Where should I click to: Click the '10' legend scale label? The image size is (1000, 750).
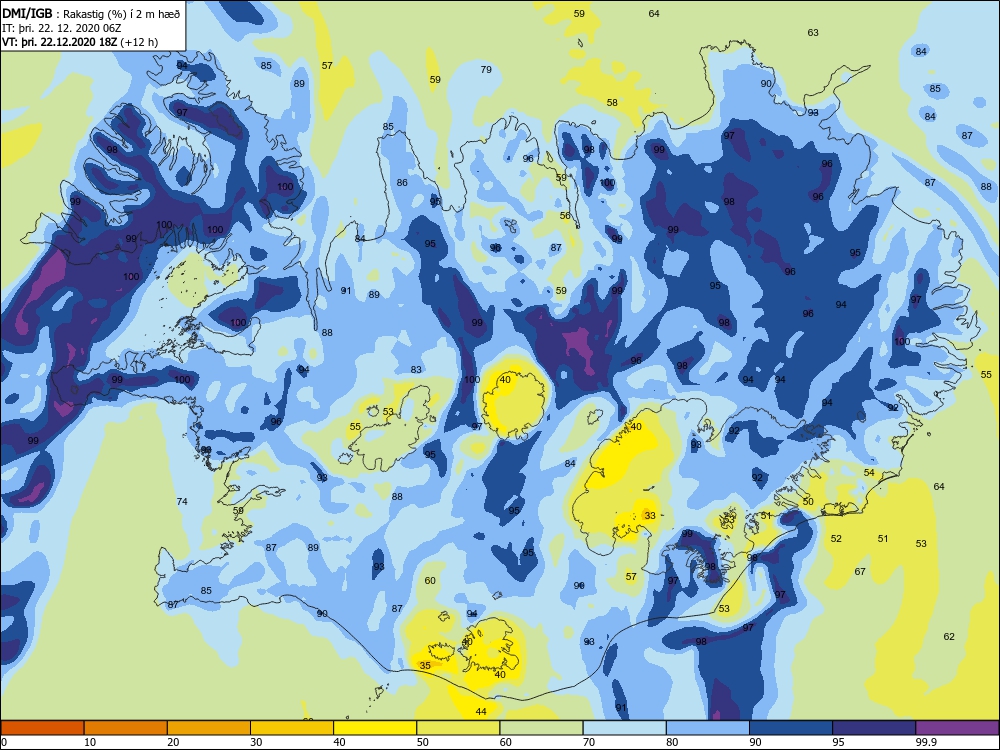(x=90, y=742)
